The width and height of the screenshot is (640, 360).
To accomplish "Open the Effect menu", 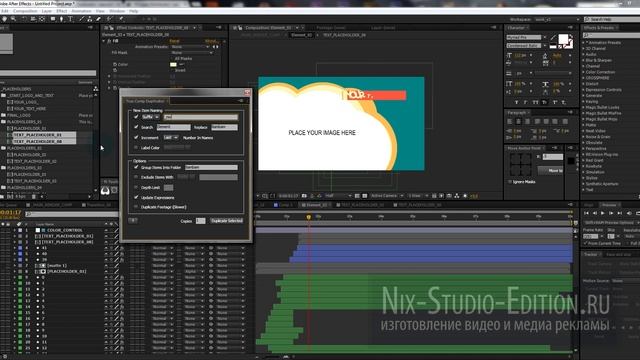I will pos(62,11).
